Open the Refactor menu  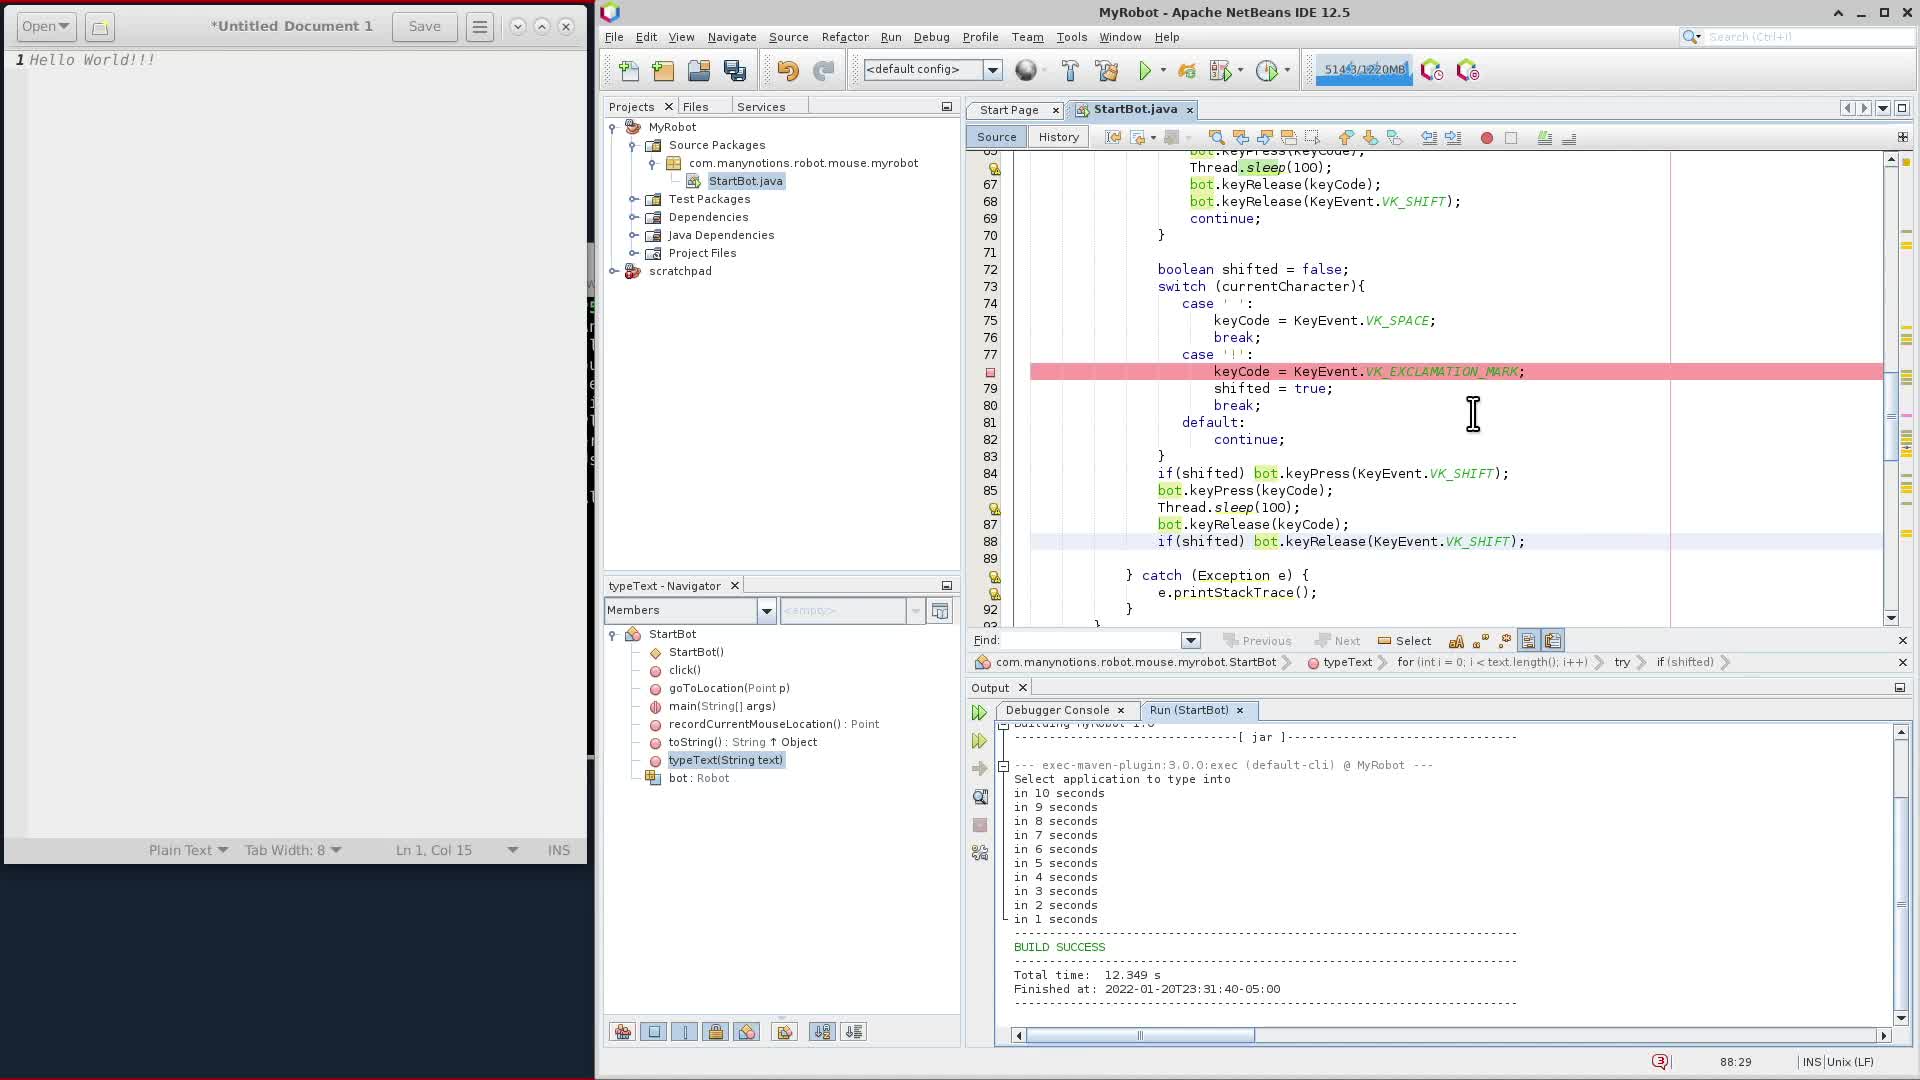coord(845,37)
